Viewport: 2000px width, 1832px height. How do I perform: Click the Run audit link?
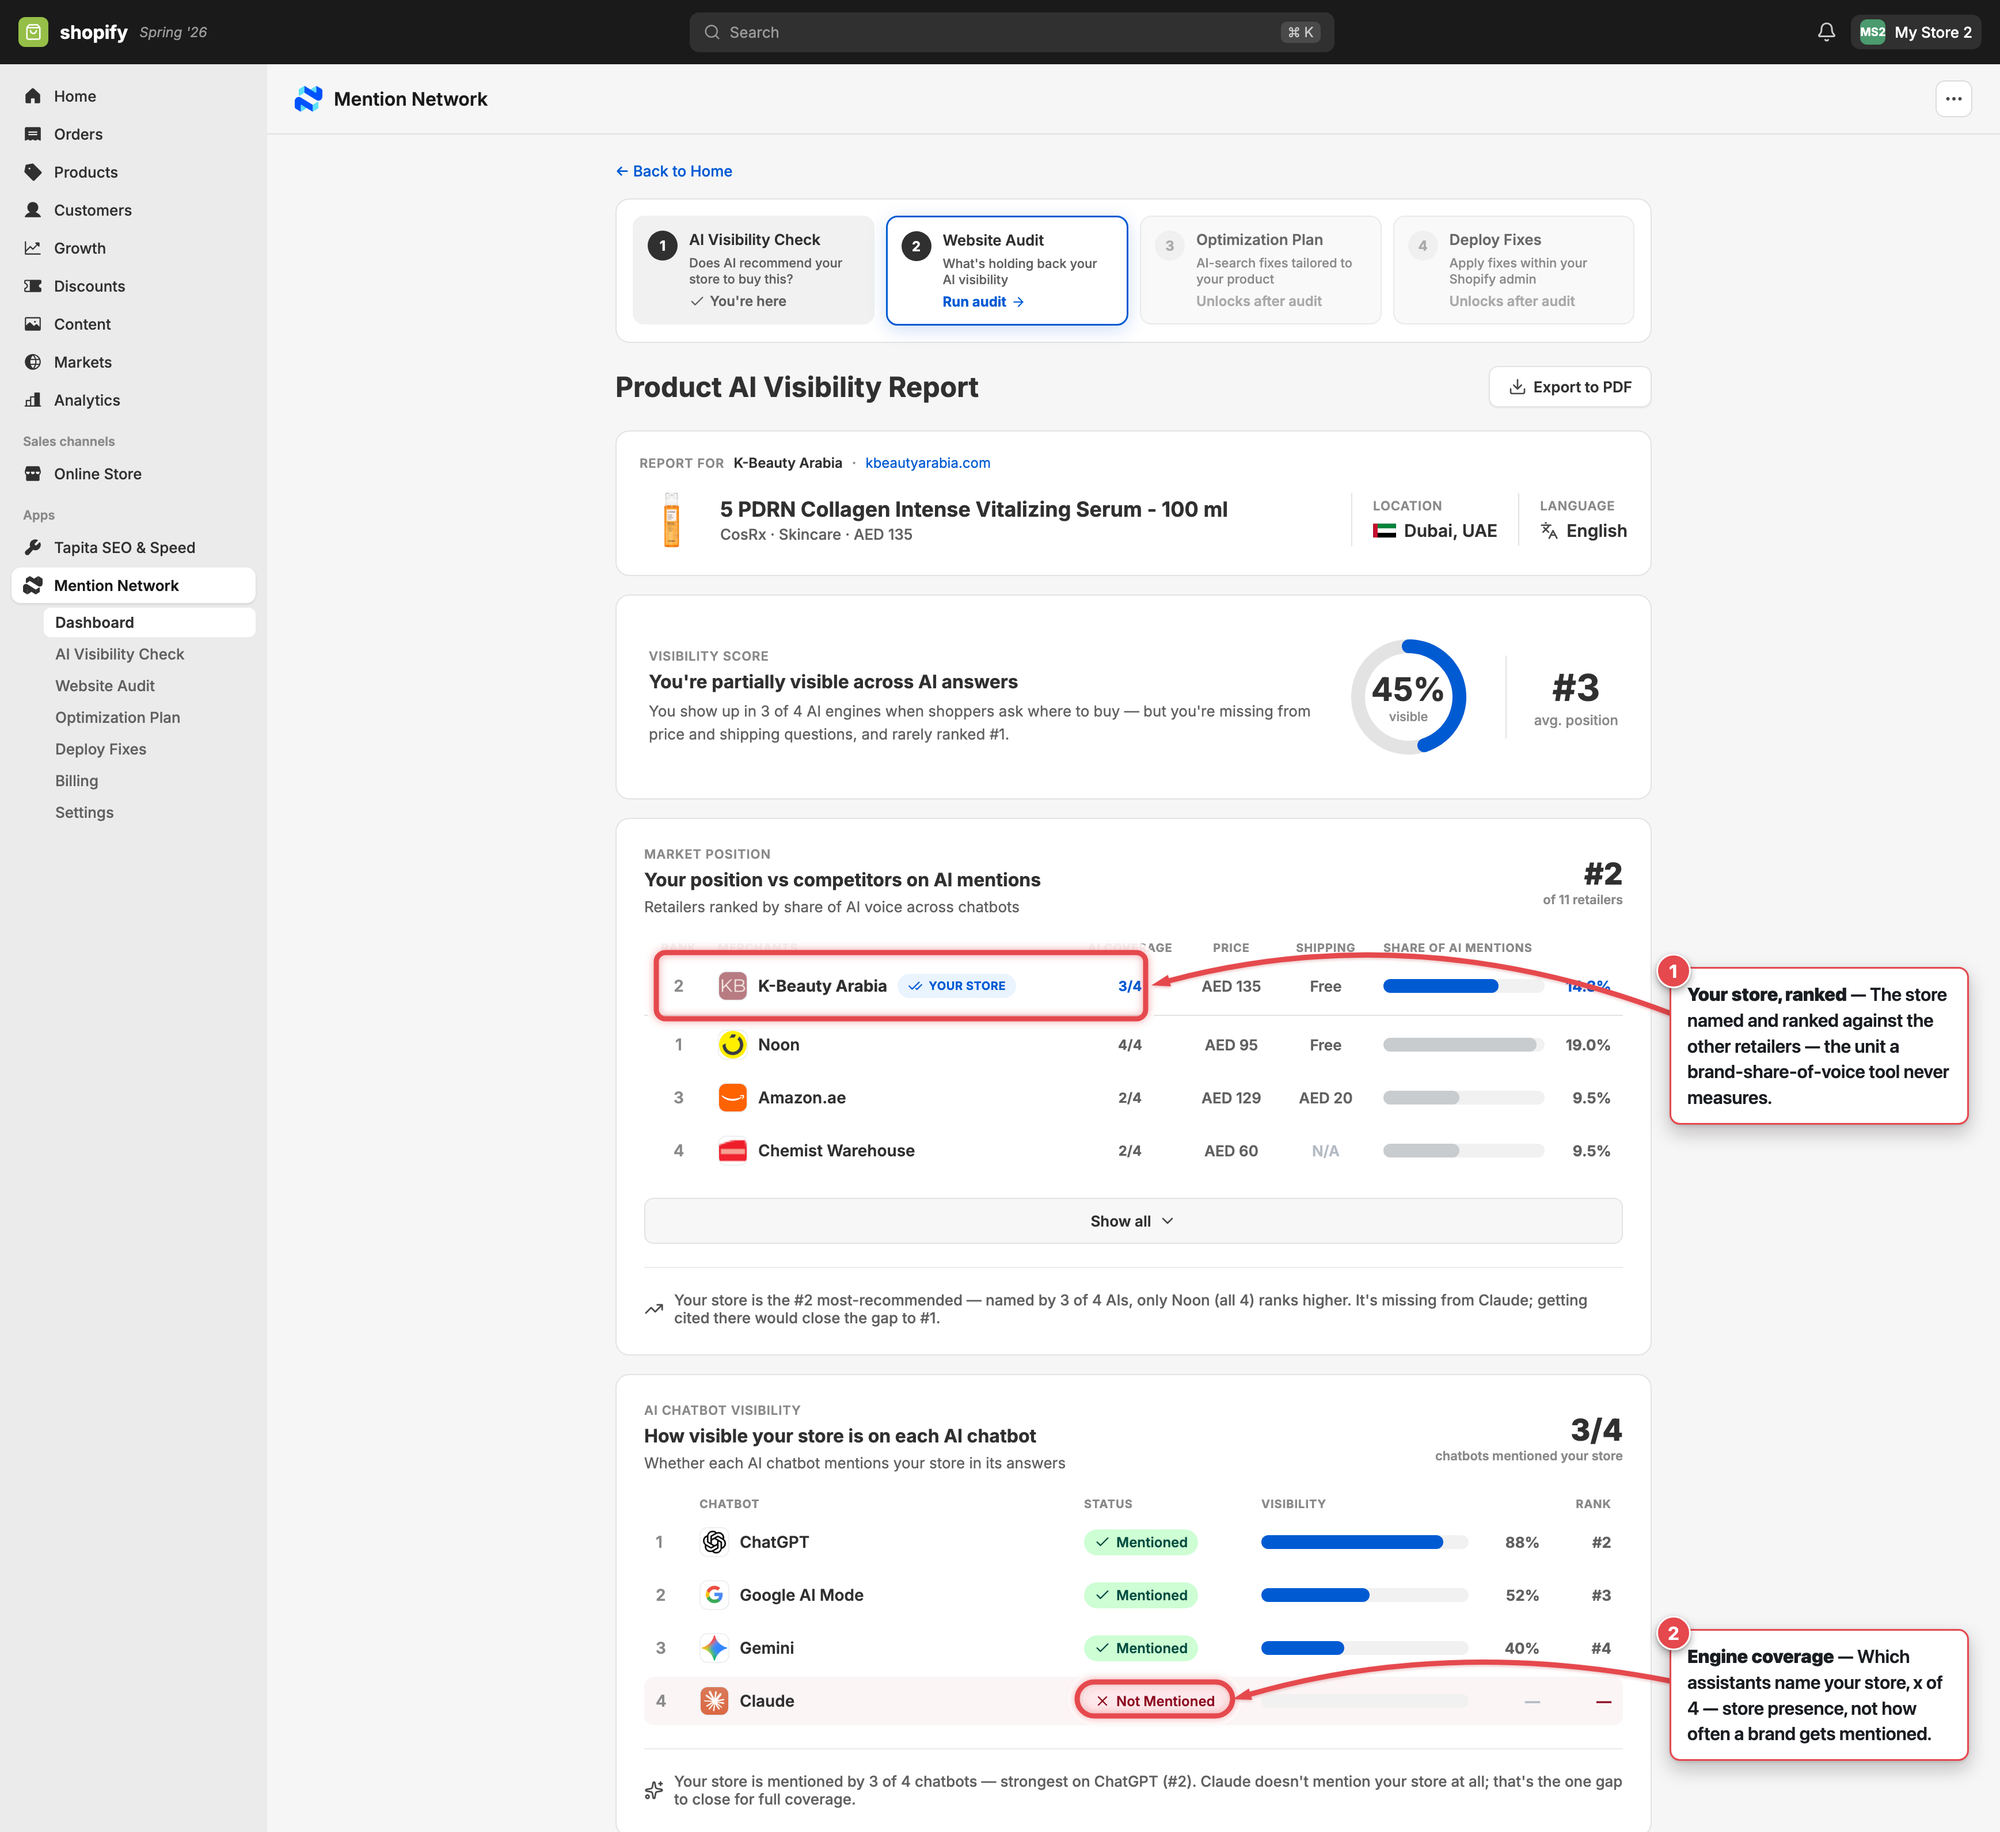(x=983, y=302)
